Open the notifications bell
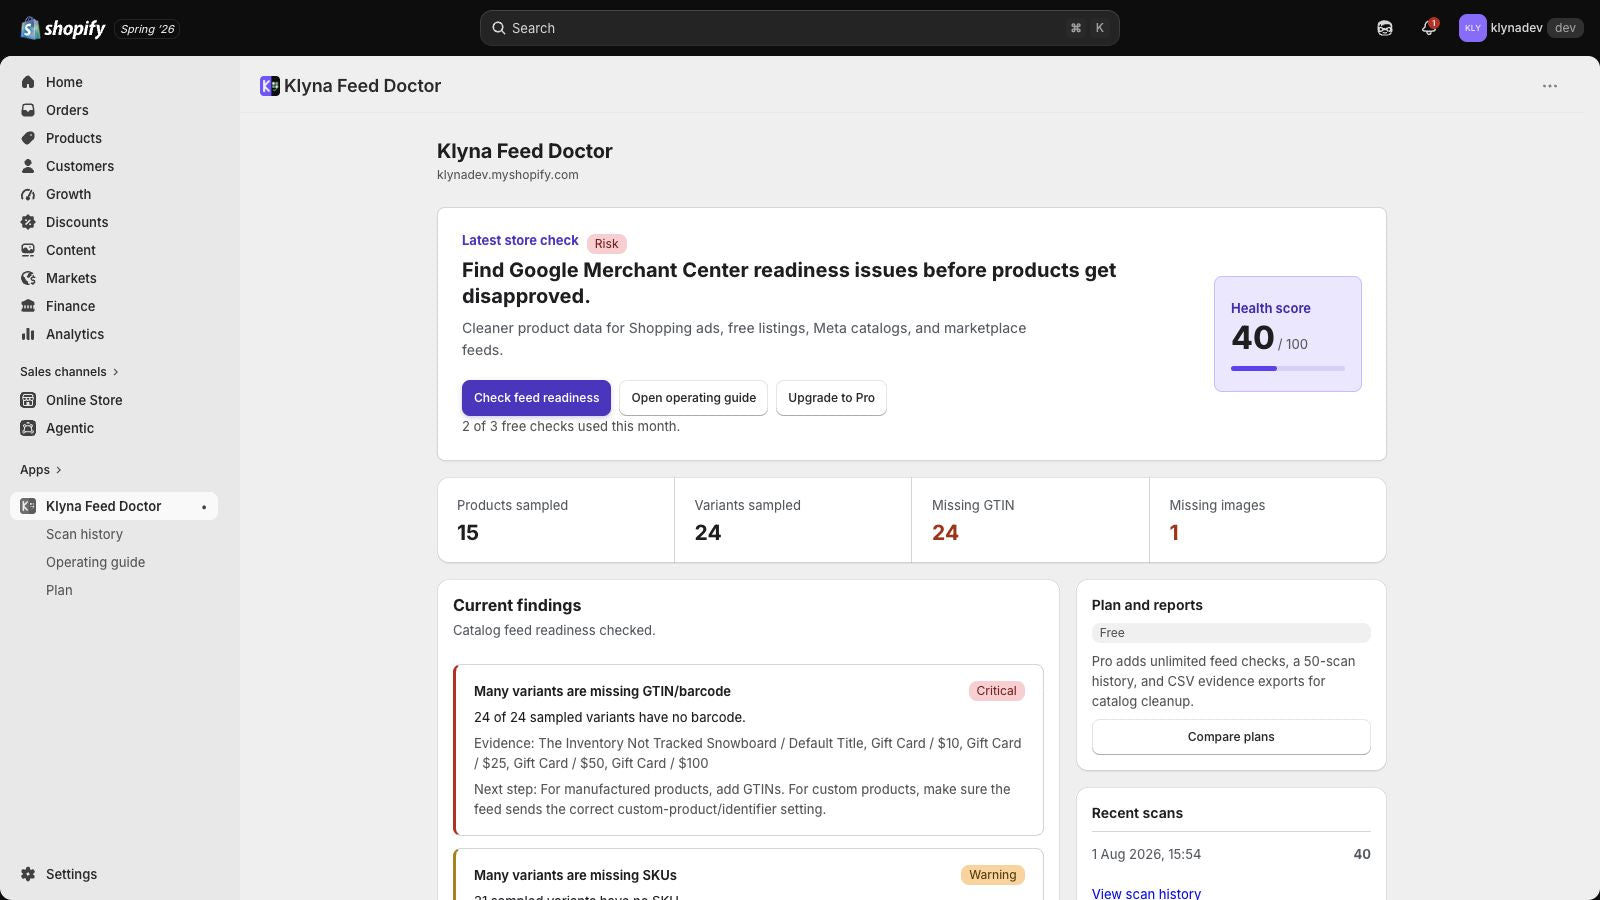The image size is (1600, 900). (x=1429, y=28)
